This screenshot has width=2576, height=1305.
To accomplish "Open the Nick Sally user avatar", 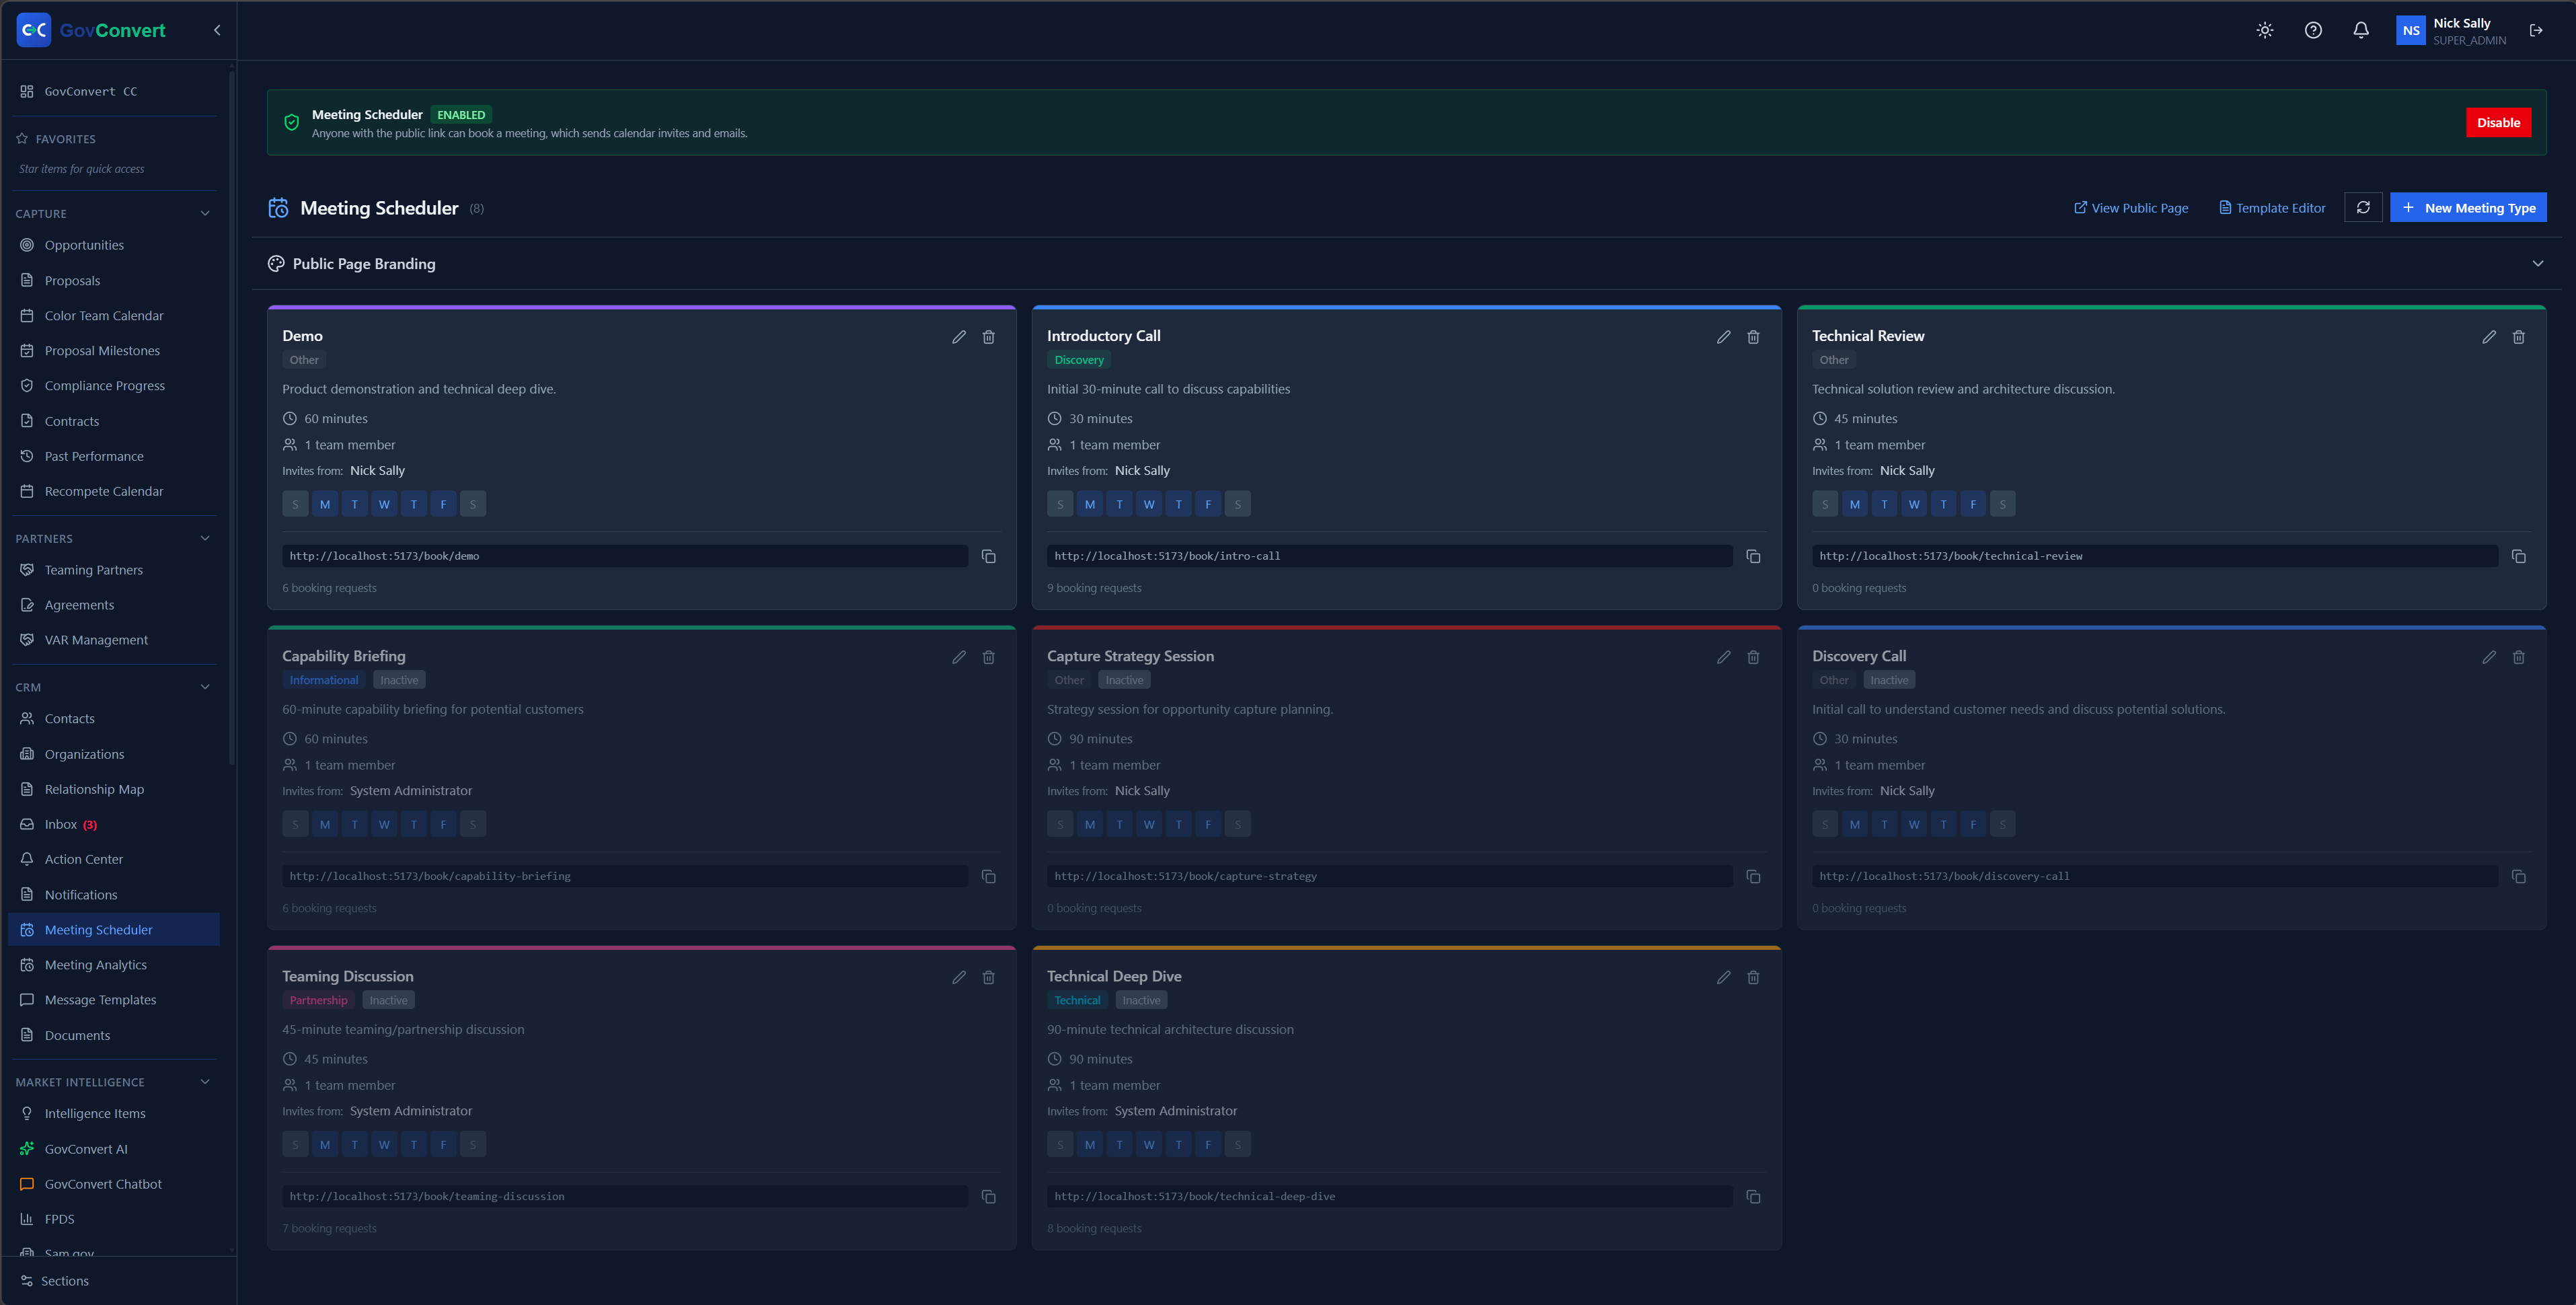I will (2410, 30).
